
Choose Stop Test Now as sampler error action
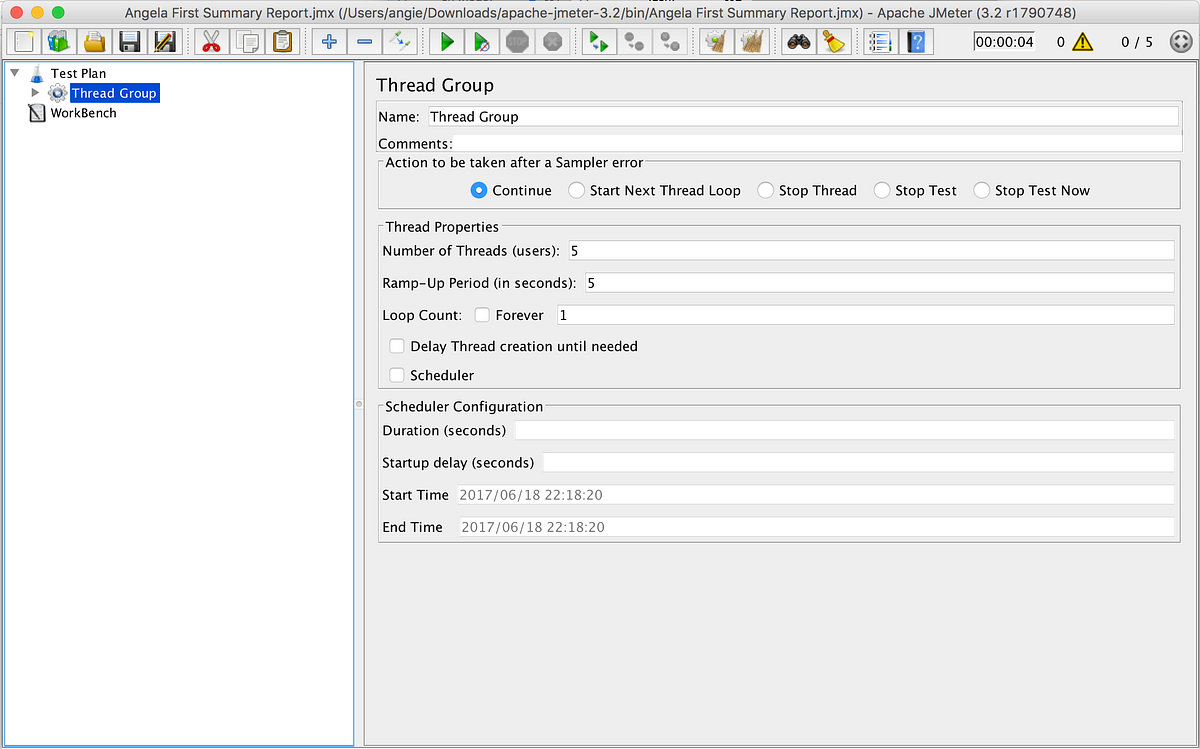pos(981,190)
